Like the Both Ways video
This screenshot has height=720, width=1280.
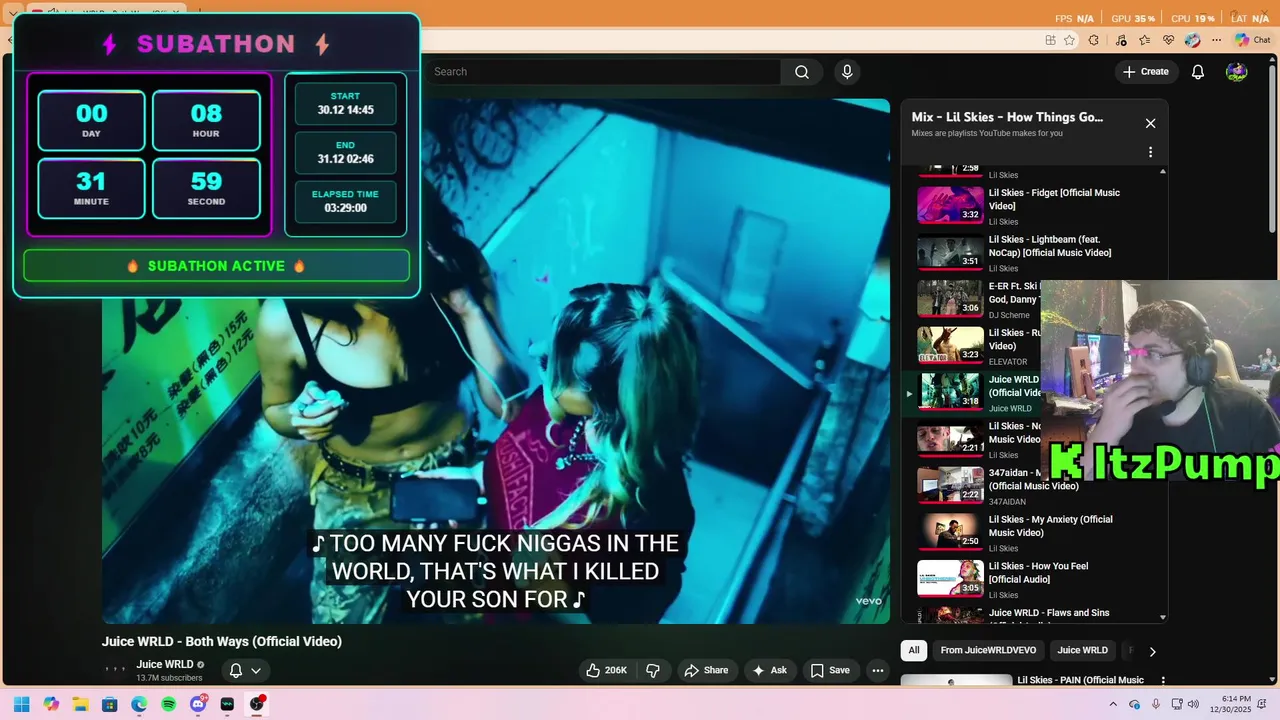pos(607,670)
